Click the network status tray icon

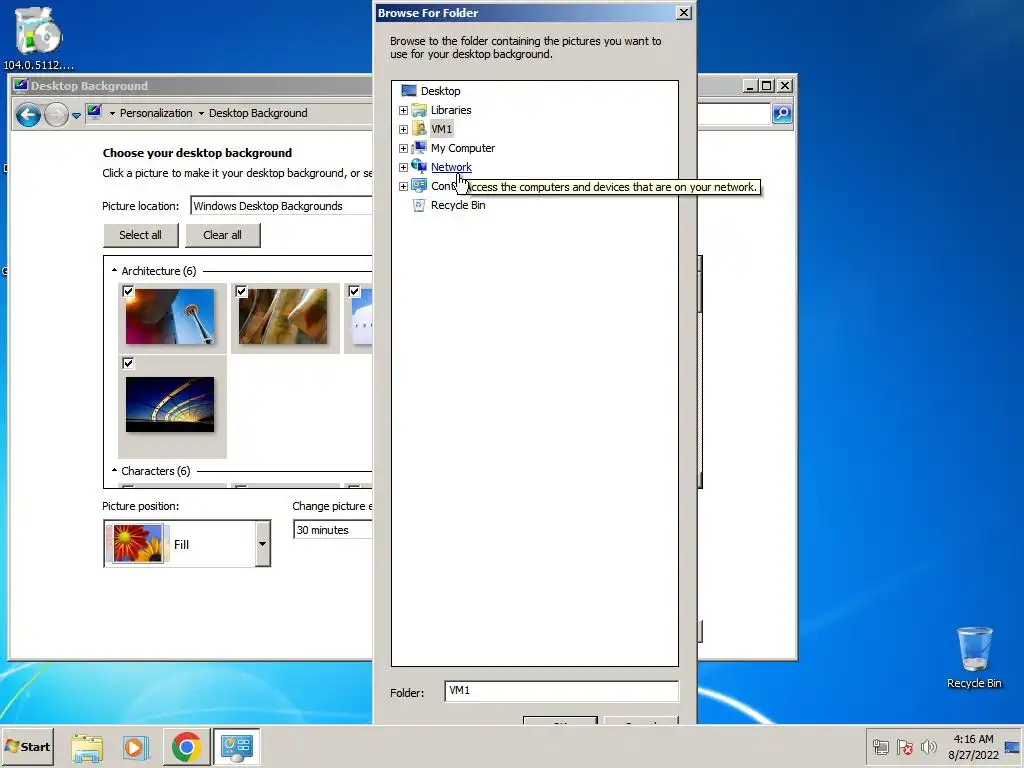point(880,747)
